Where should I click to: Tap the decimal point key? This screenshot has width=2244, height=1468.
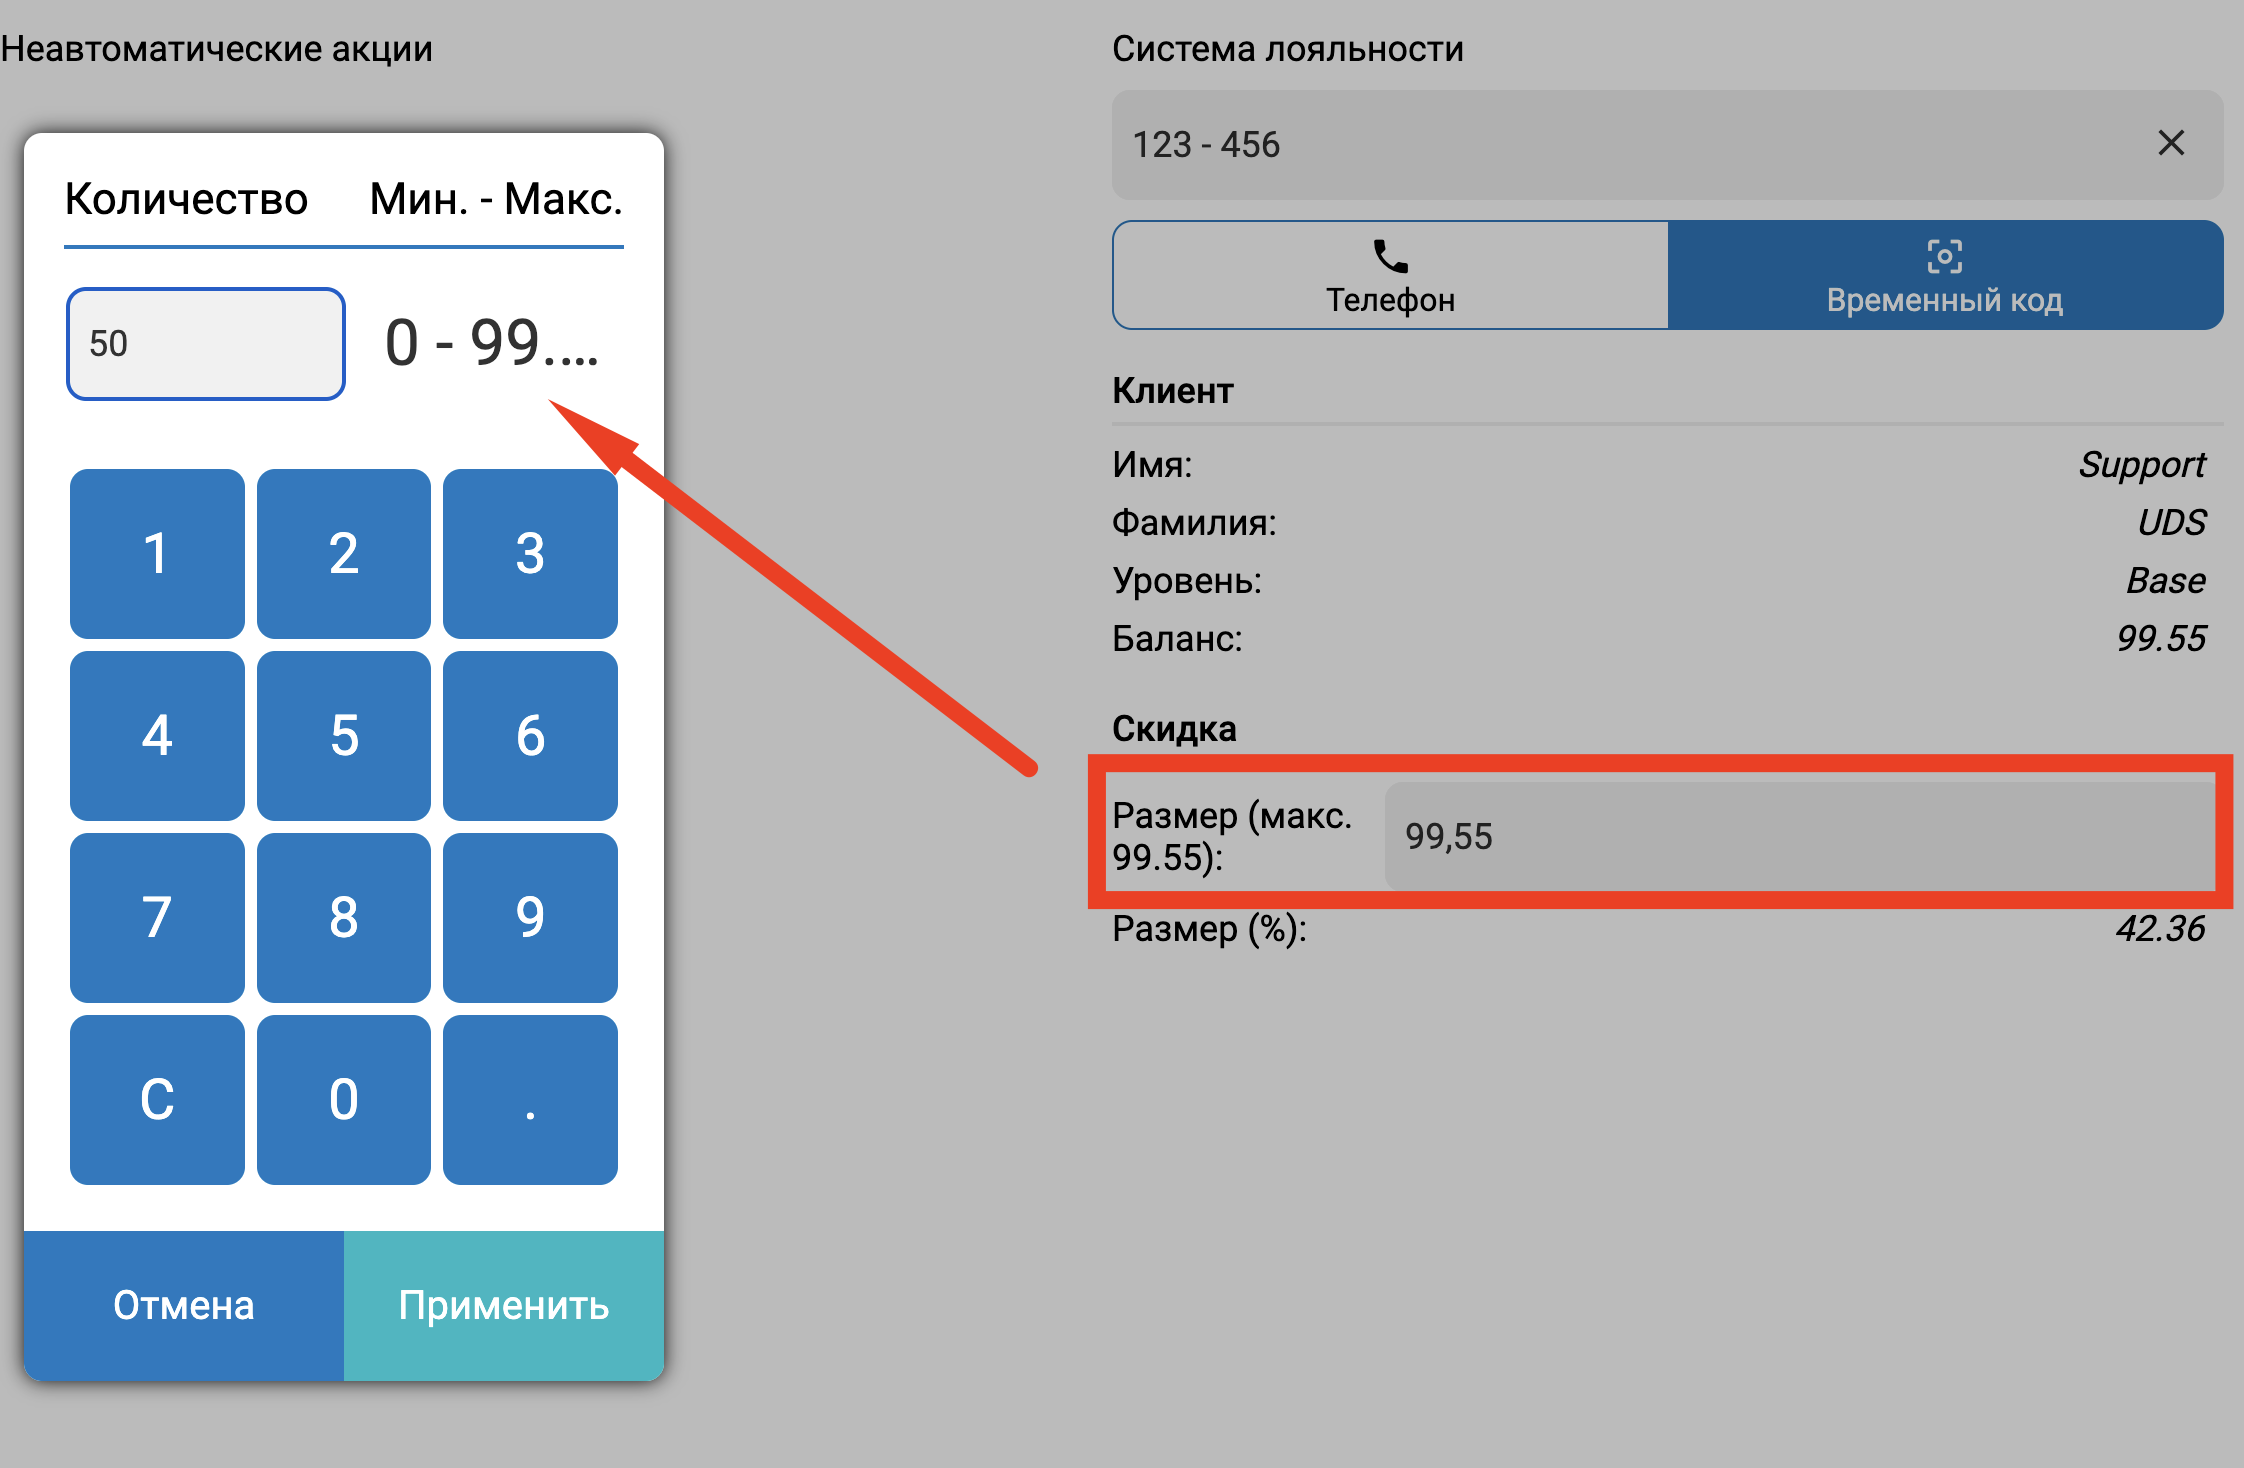click(530, 1099)
